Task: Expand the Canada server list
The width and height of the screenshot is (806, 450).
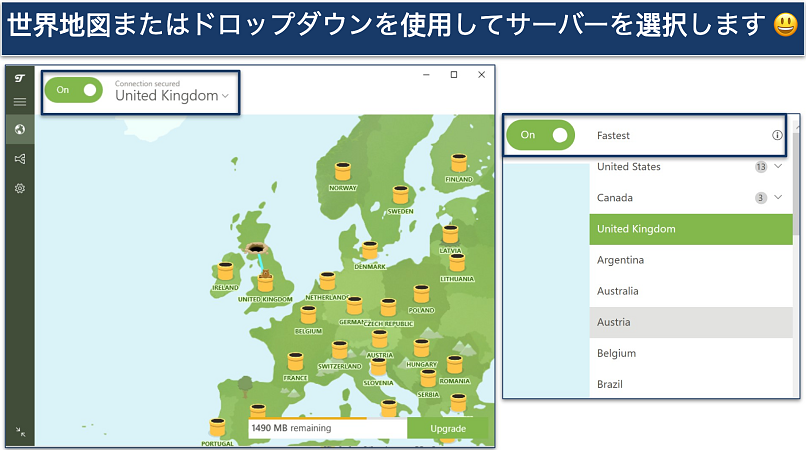Action: [776, 198]
